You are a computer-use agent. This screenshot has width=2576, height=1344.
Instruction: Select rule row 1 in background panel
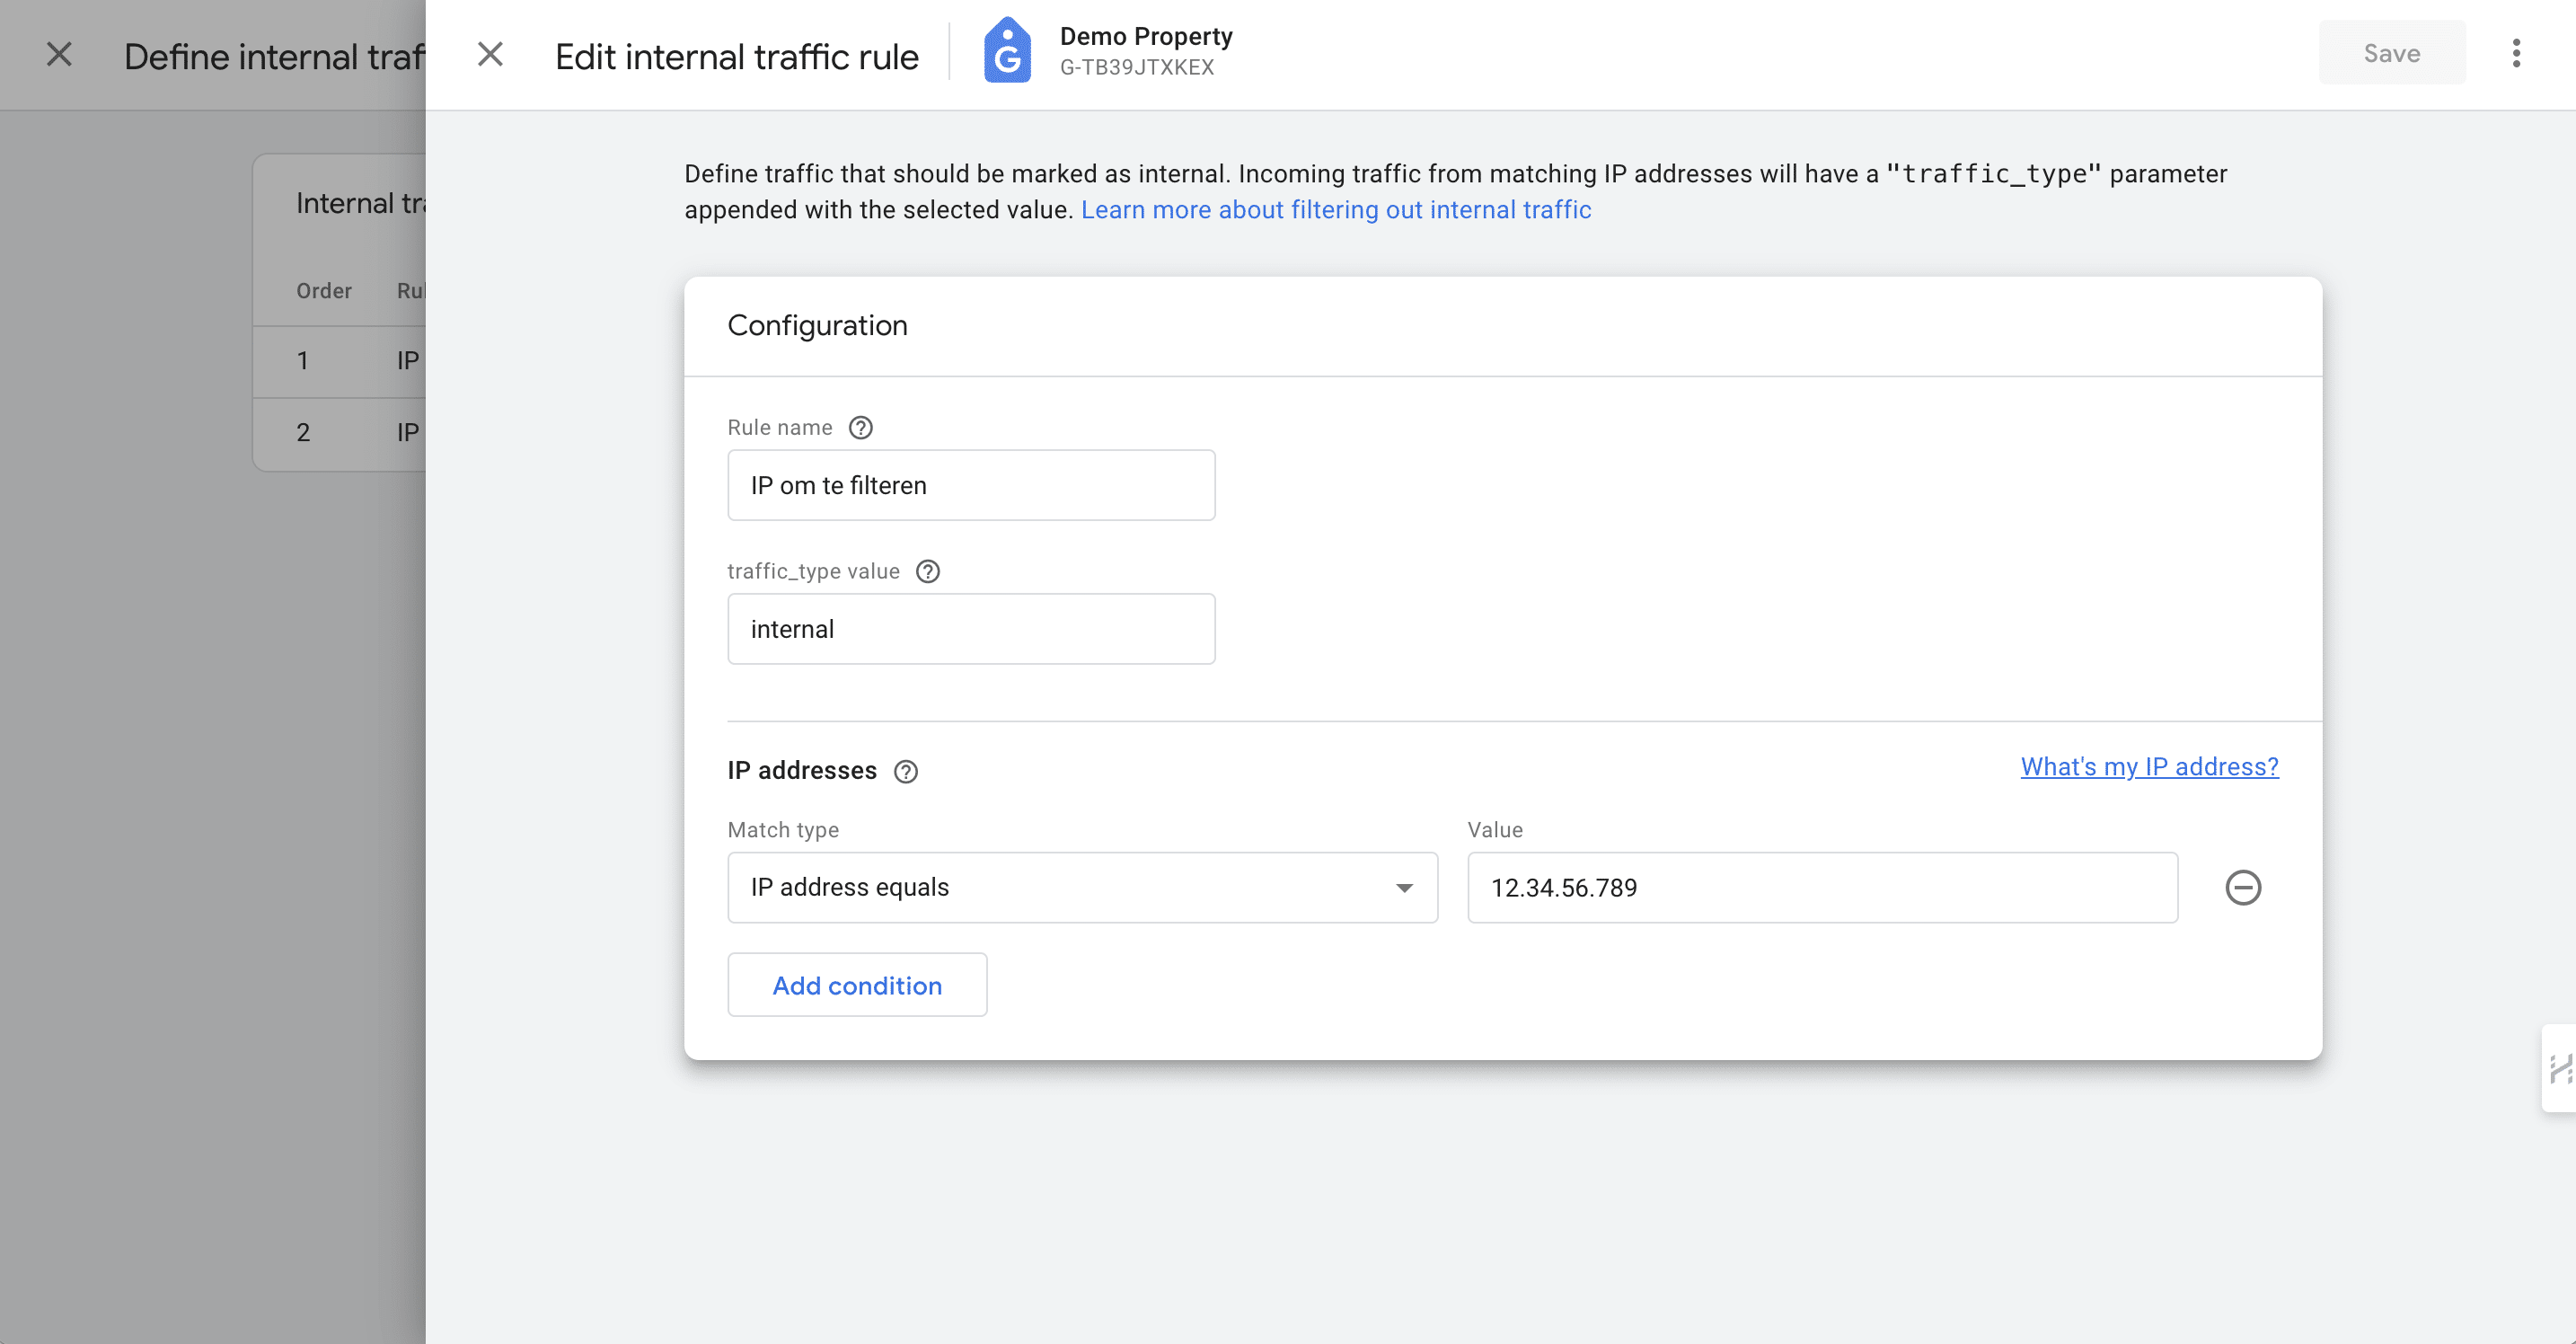pyautogui.click(x=340, y=361)
